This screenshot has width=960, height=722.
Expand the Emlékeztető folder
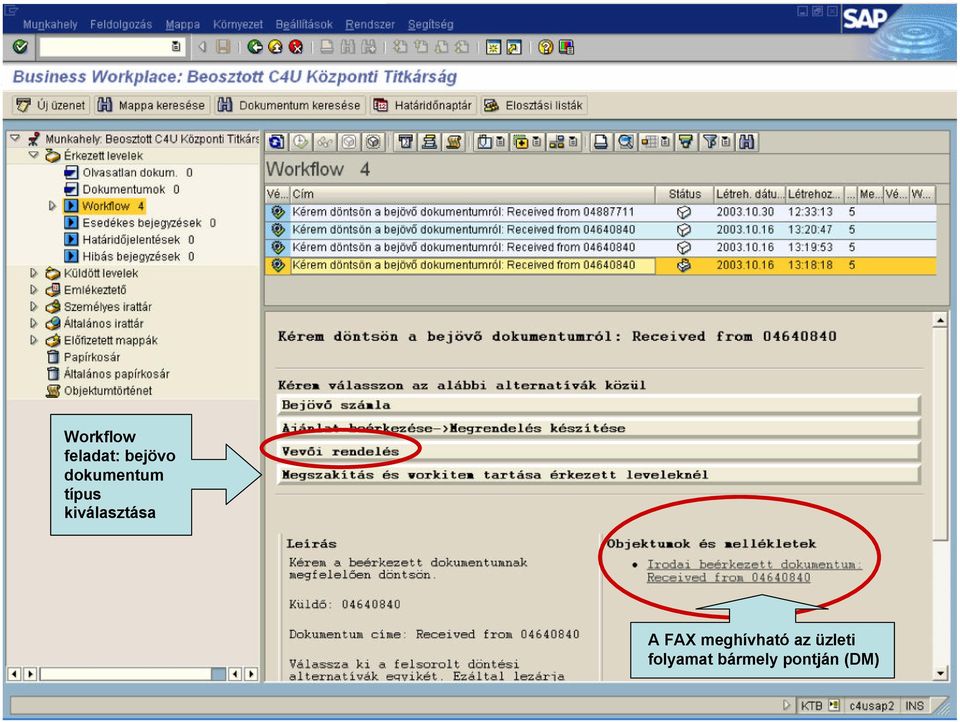pos(34,290)
